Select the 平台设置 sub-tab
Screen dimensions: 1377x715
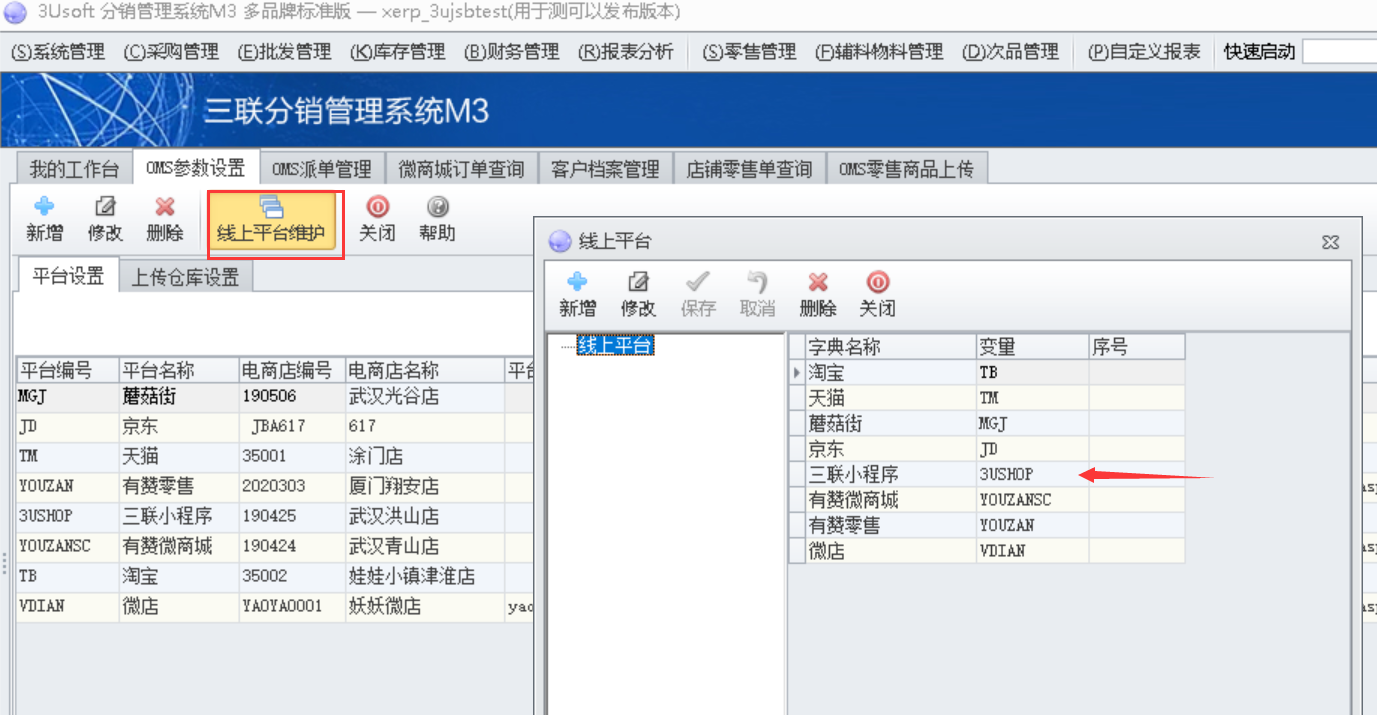tap(68, 276)
